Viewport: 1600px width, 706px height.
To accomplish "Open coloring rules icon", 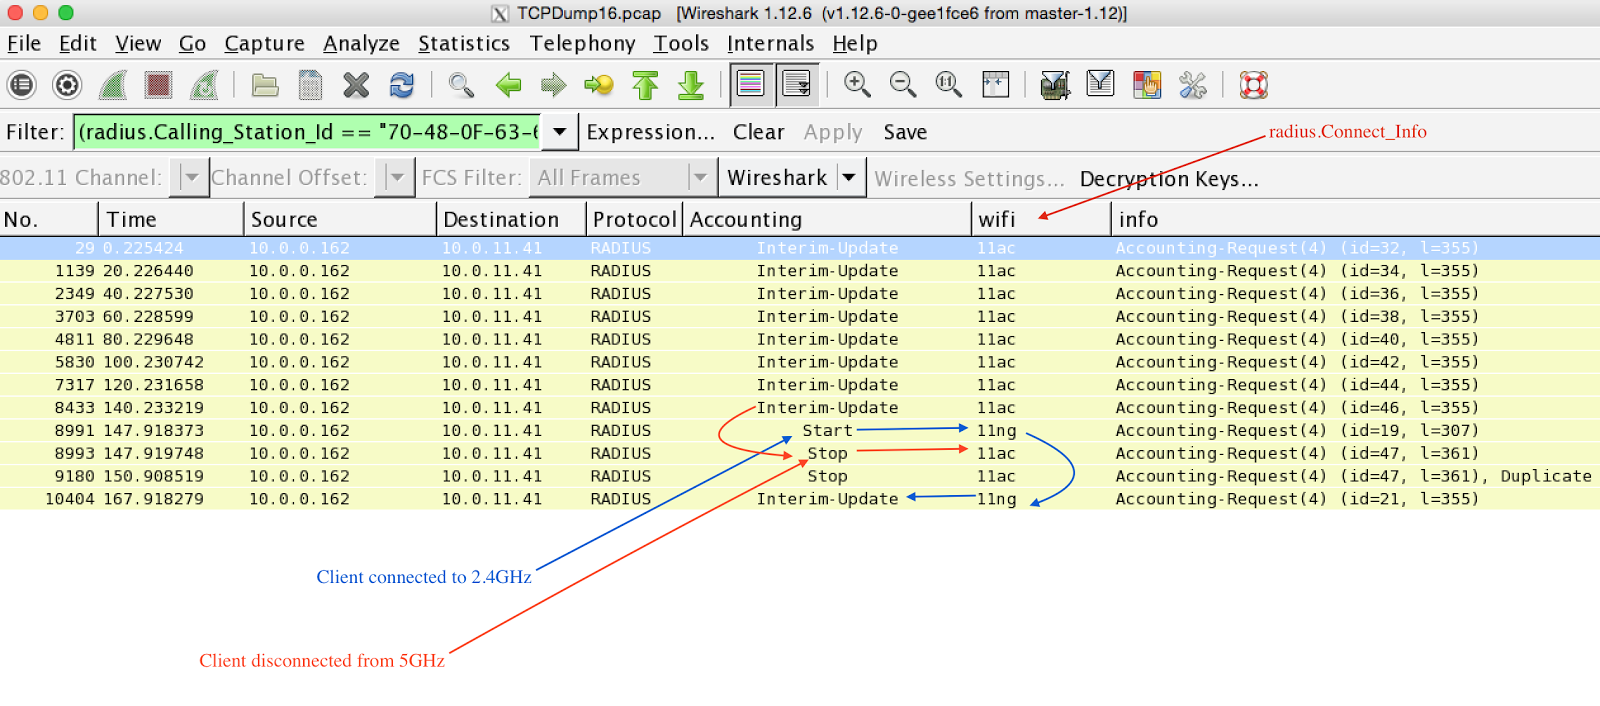I will [x=1147, y=85].
